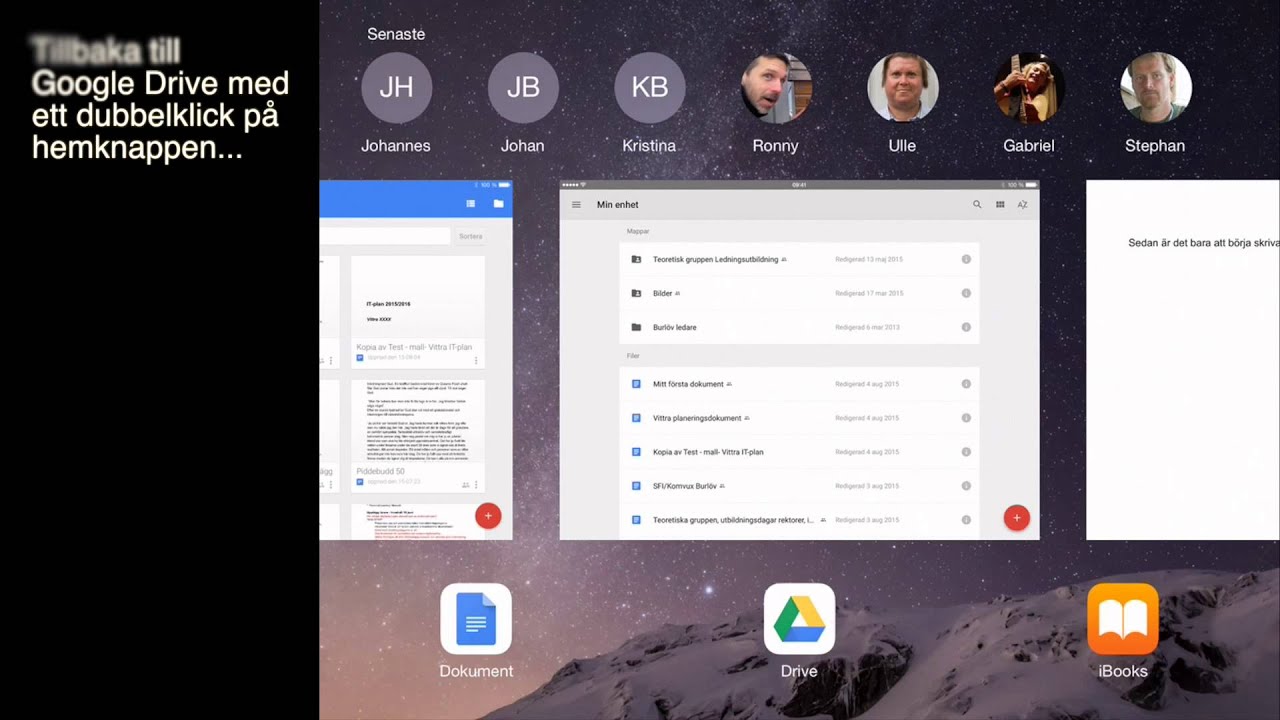The image size is (1280, 720).
Task: Select recent contact Ronny
Action: [776, 88]
